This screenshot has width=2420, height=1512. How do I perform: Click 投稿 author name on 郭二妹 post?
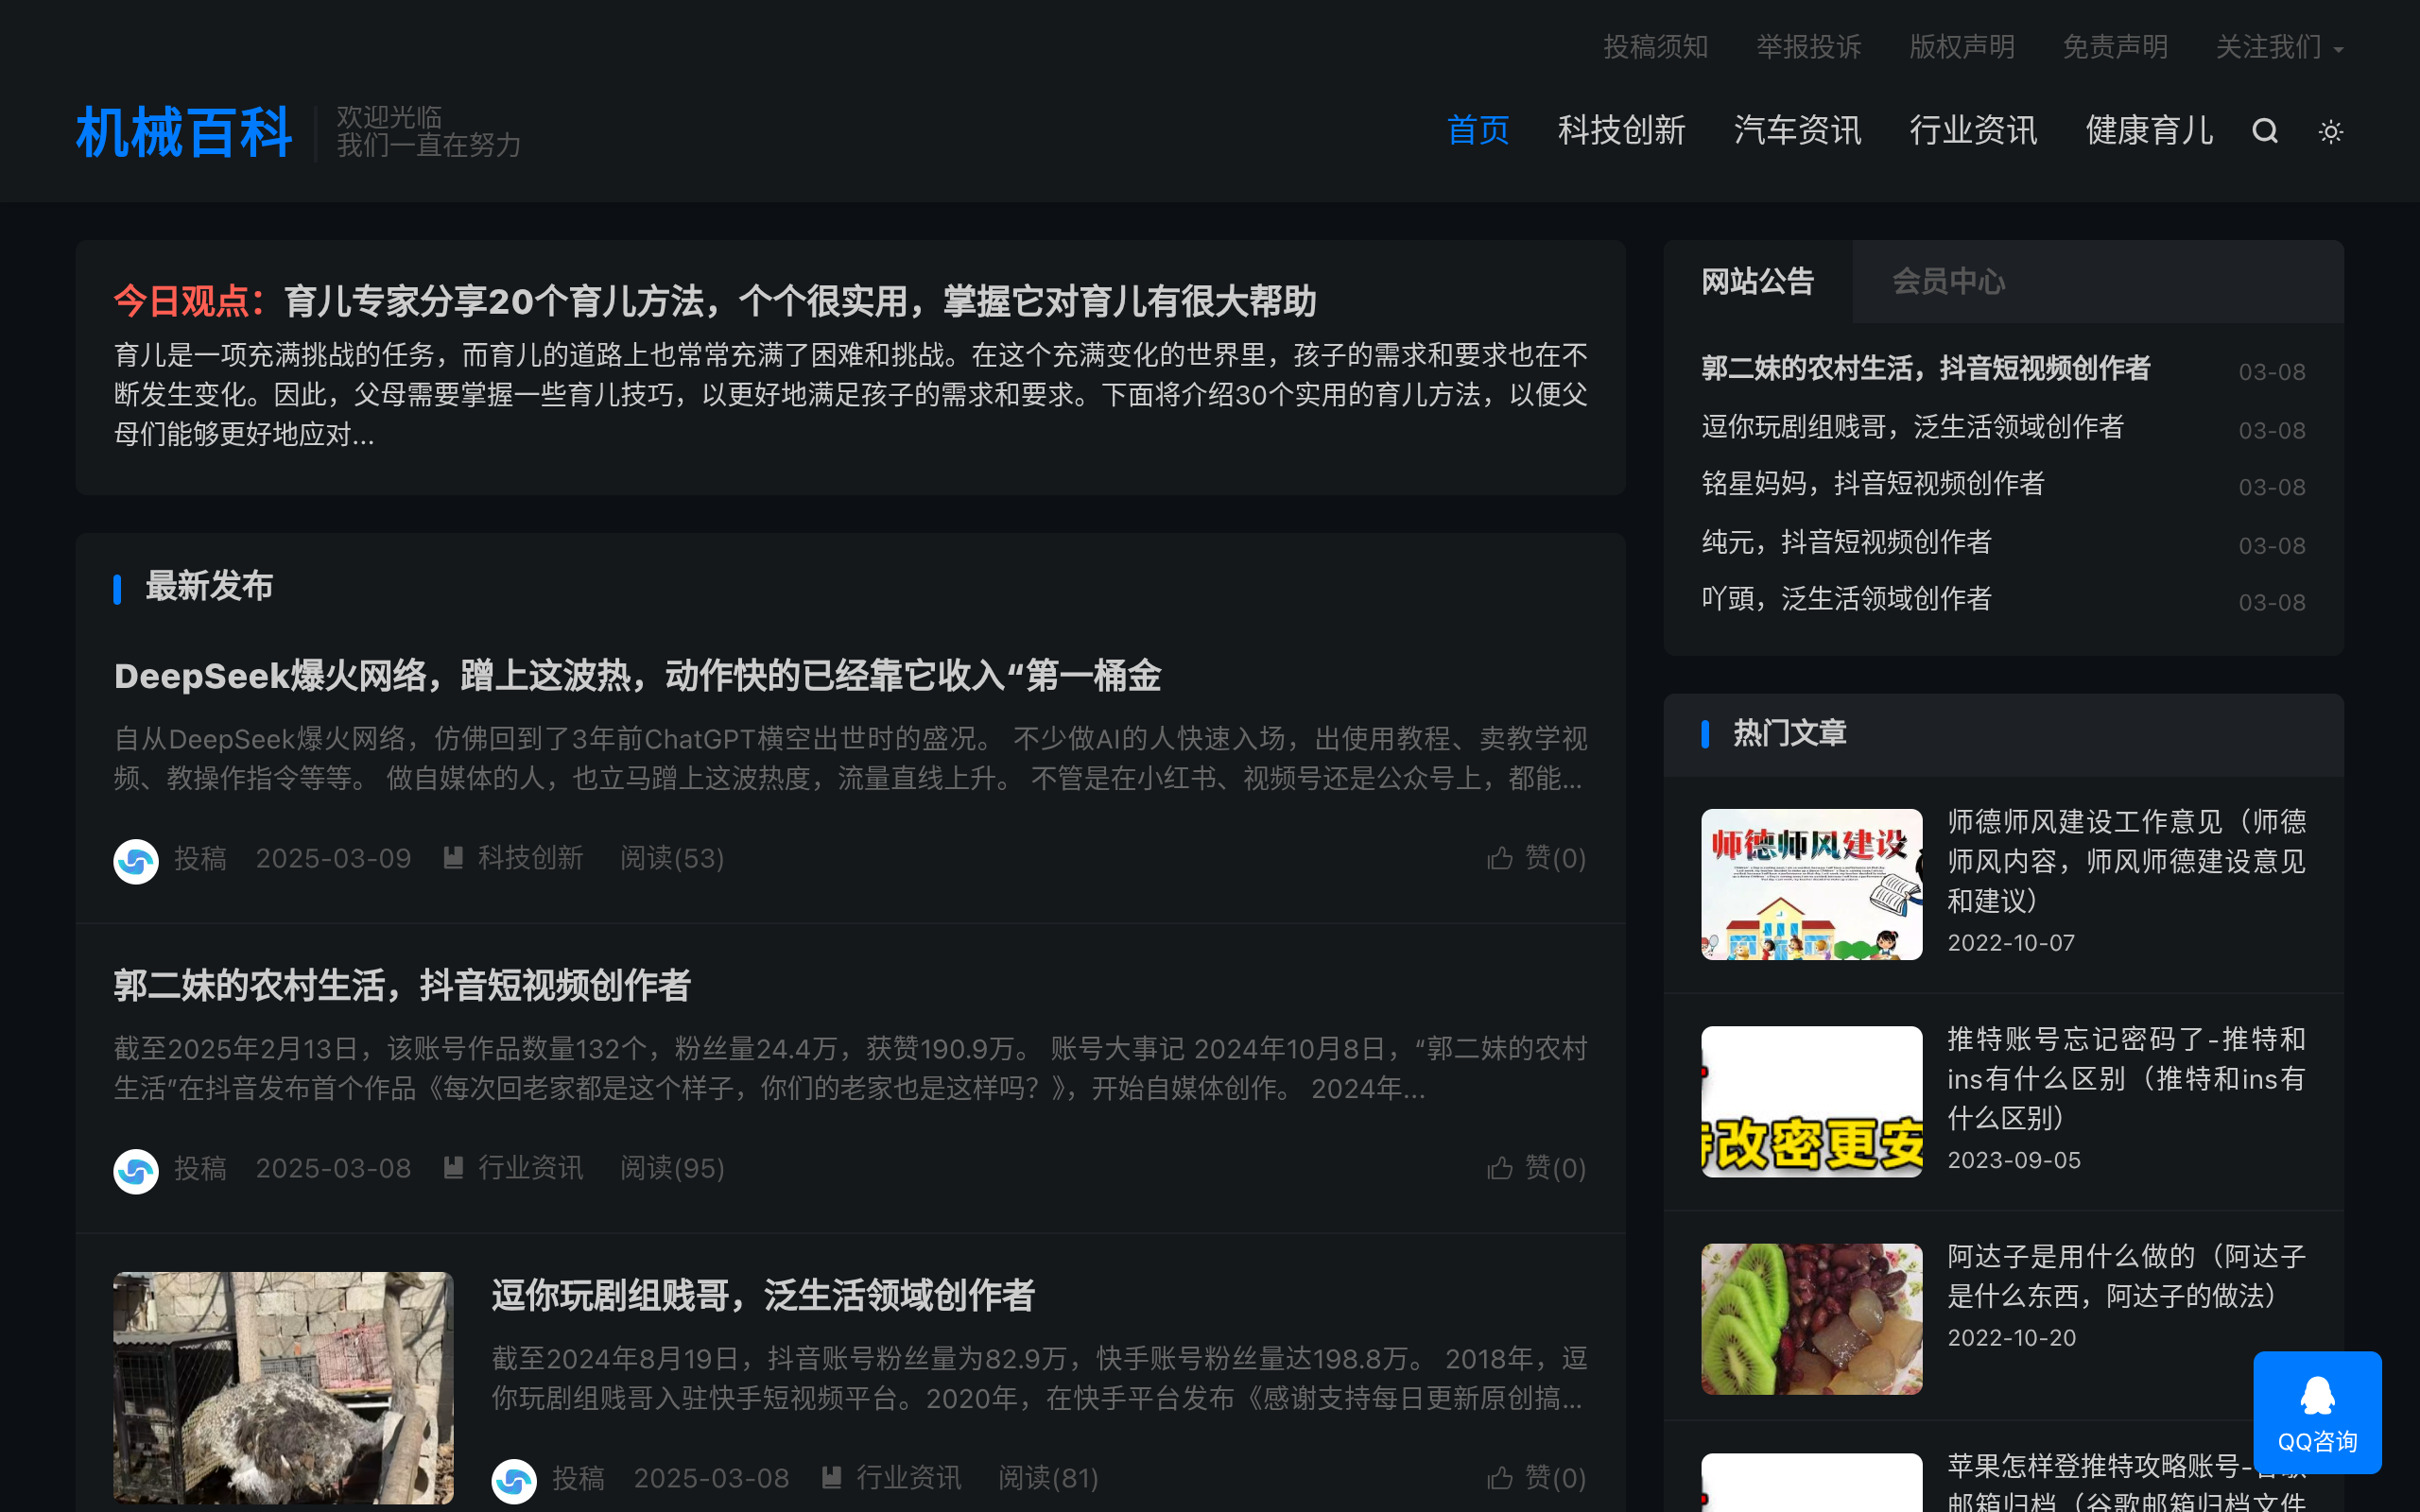point(200,1168)
